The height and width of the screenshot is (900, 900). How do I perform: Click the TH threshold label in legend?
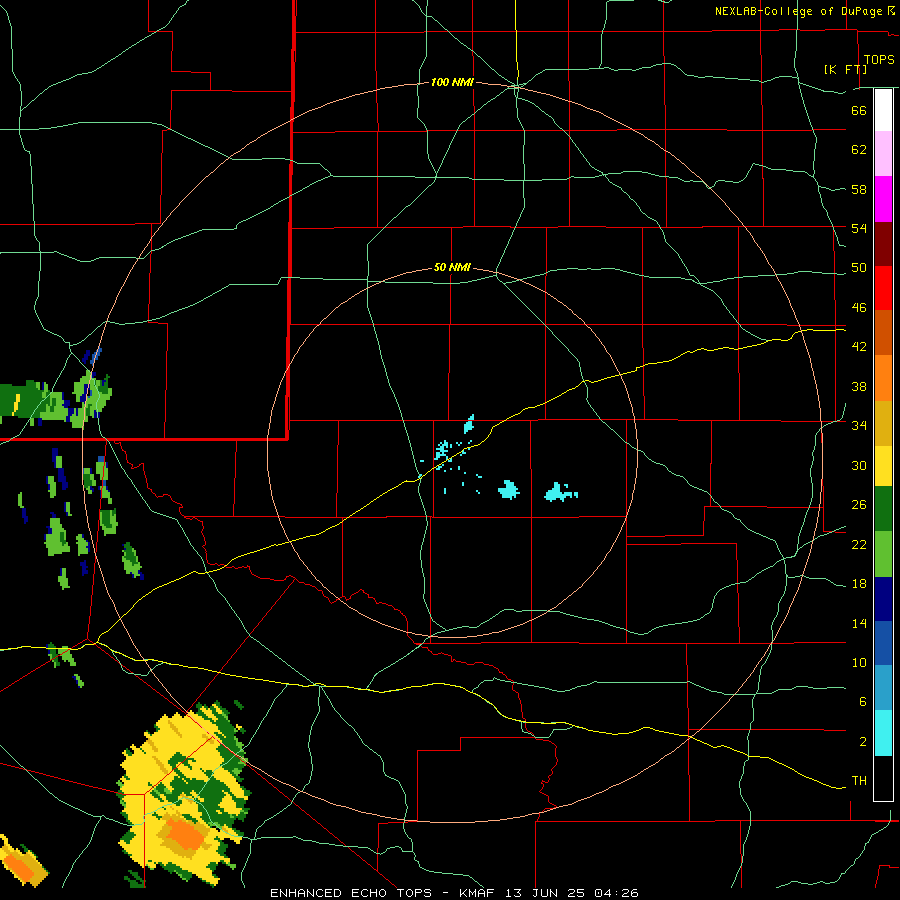859,781
